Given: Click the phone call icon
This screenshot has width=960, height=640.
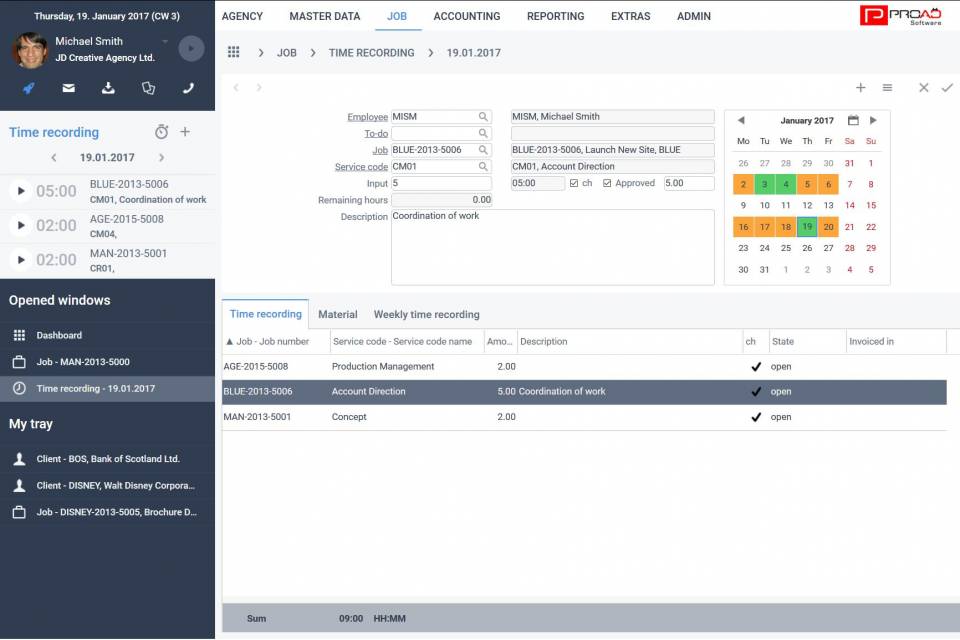Looking at the screenshot, I should pos(188,88).
